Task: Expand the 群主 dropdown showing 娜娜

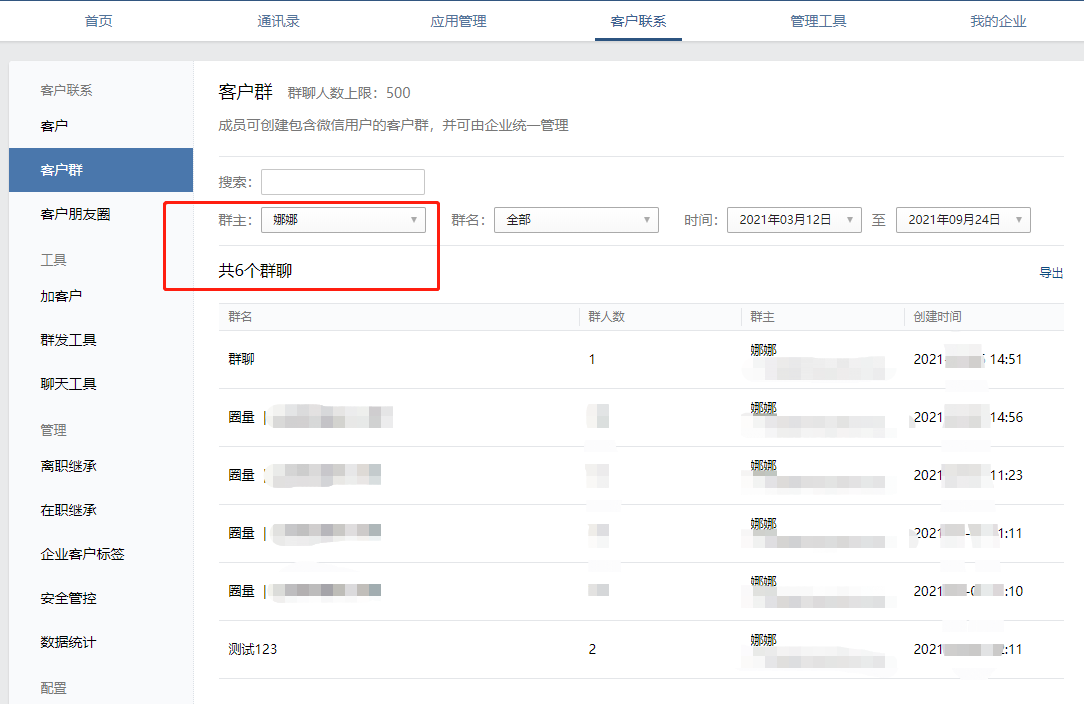Action: 343,219
